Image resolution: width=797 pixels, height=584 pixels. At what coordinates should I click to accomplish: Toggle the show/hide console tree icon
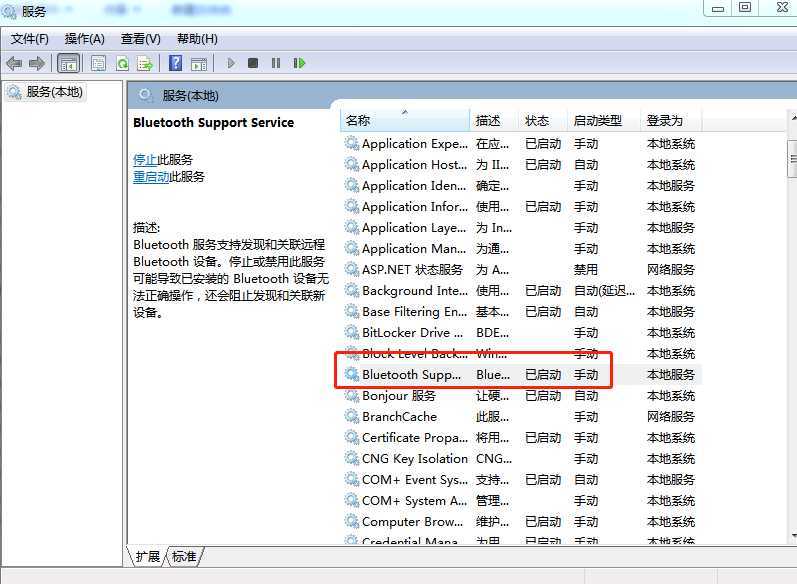(69, 64)
